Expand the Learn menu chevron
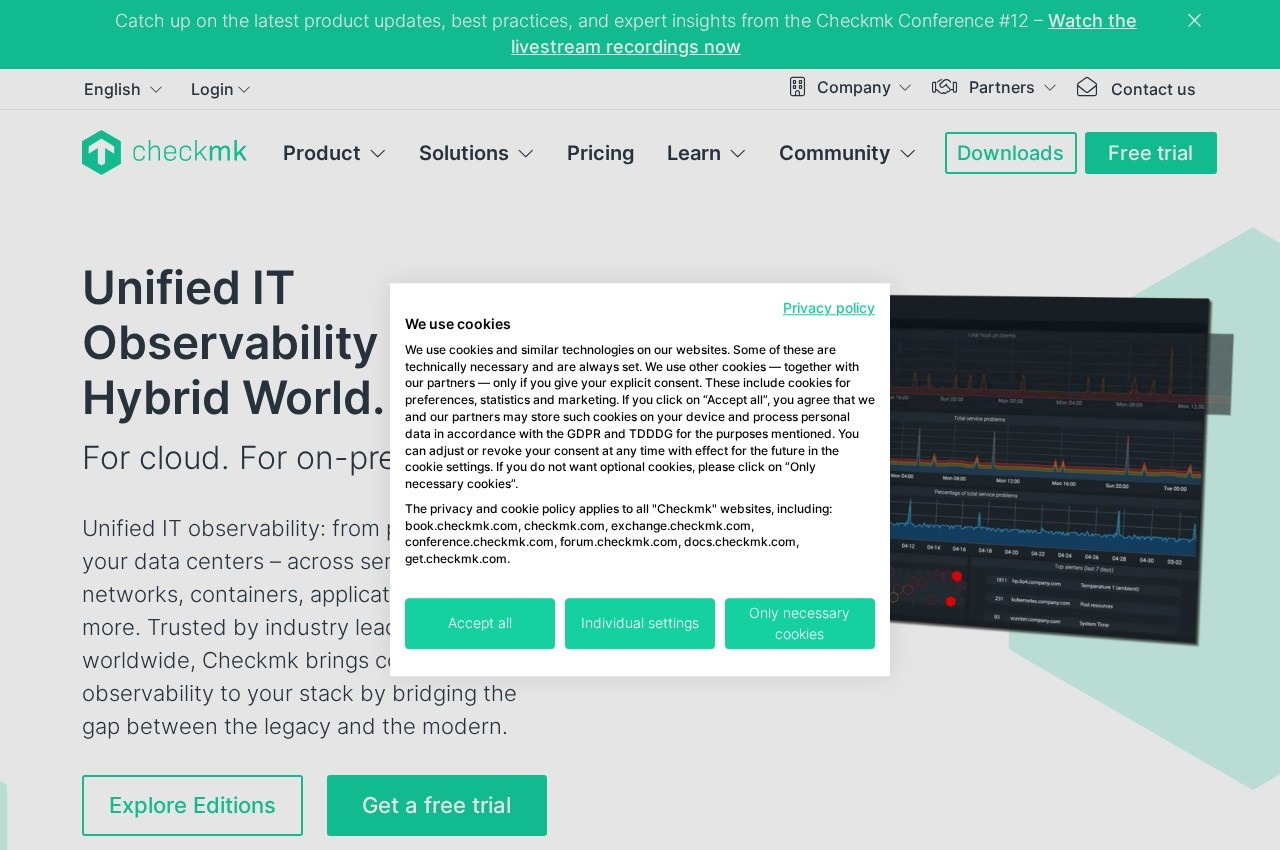Image resolution: width=1280 pixels, height=850 pixels. (738, 154)
